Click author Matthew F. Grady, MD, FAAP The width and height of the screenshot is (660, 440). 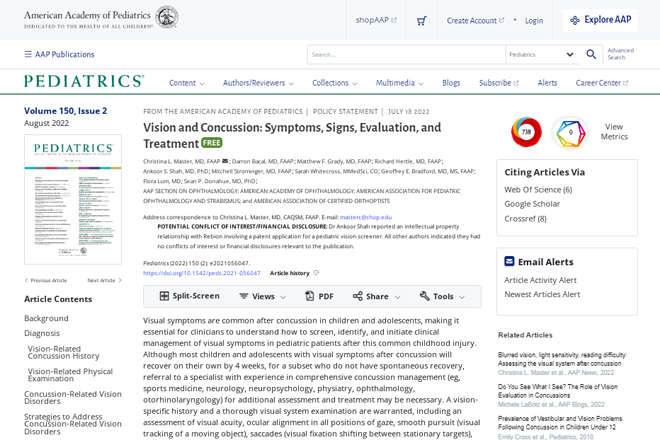[334, 161]
